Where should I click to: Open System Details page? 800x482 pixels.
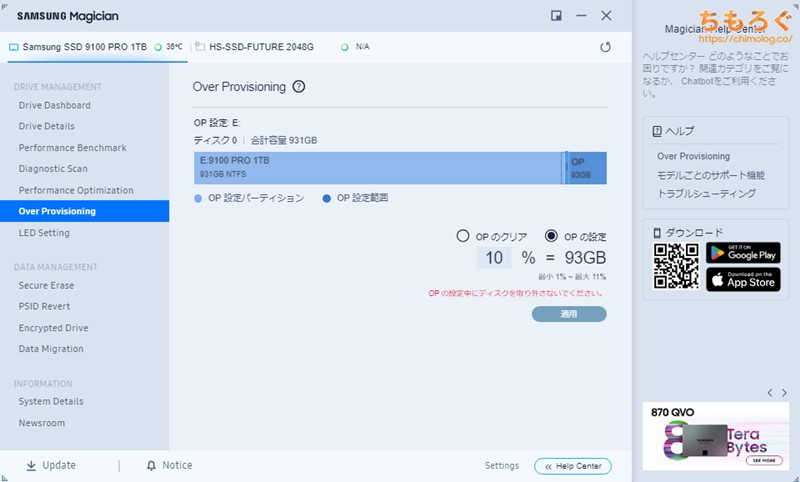pyautogui.click(x=51, y=401)
